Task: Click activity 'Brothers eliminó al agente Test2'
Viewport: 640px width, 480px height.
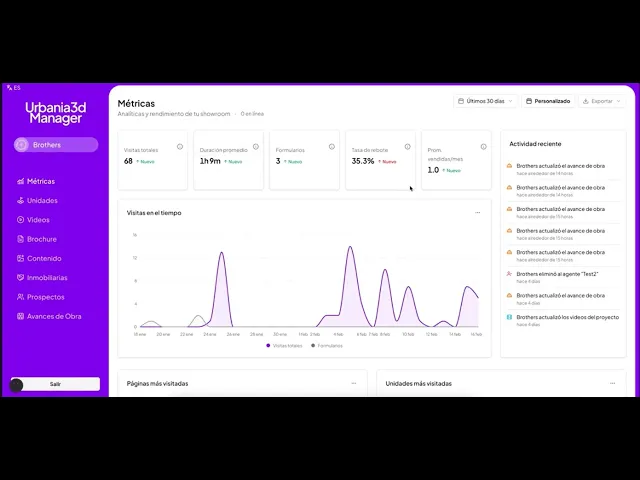Action: 563,277
